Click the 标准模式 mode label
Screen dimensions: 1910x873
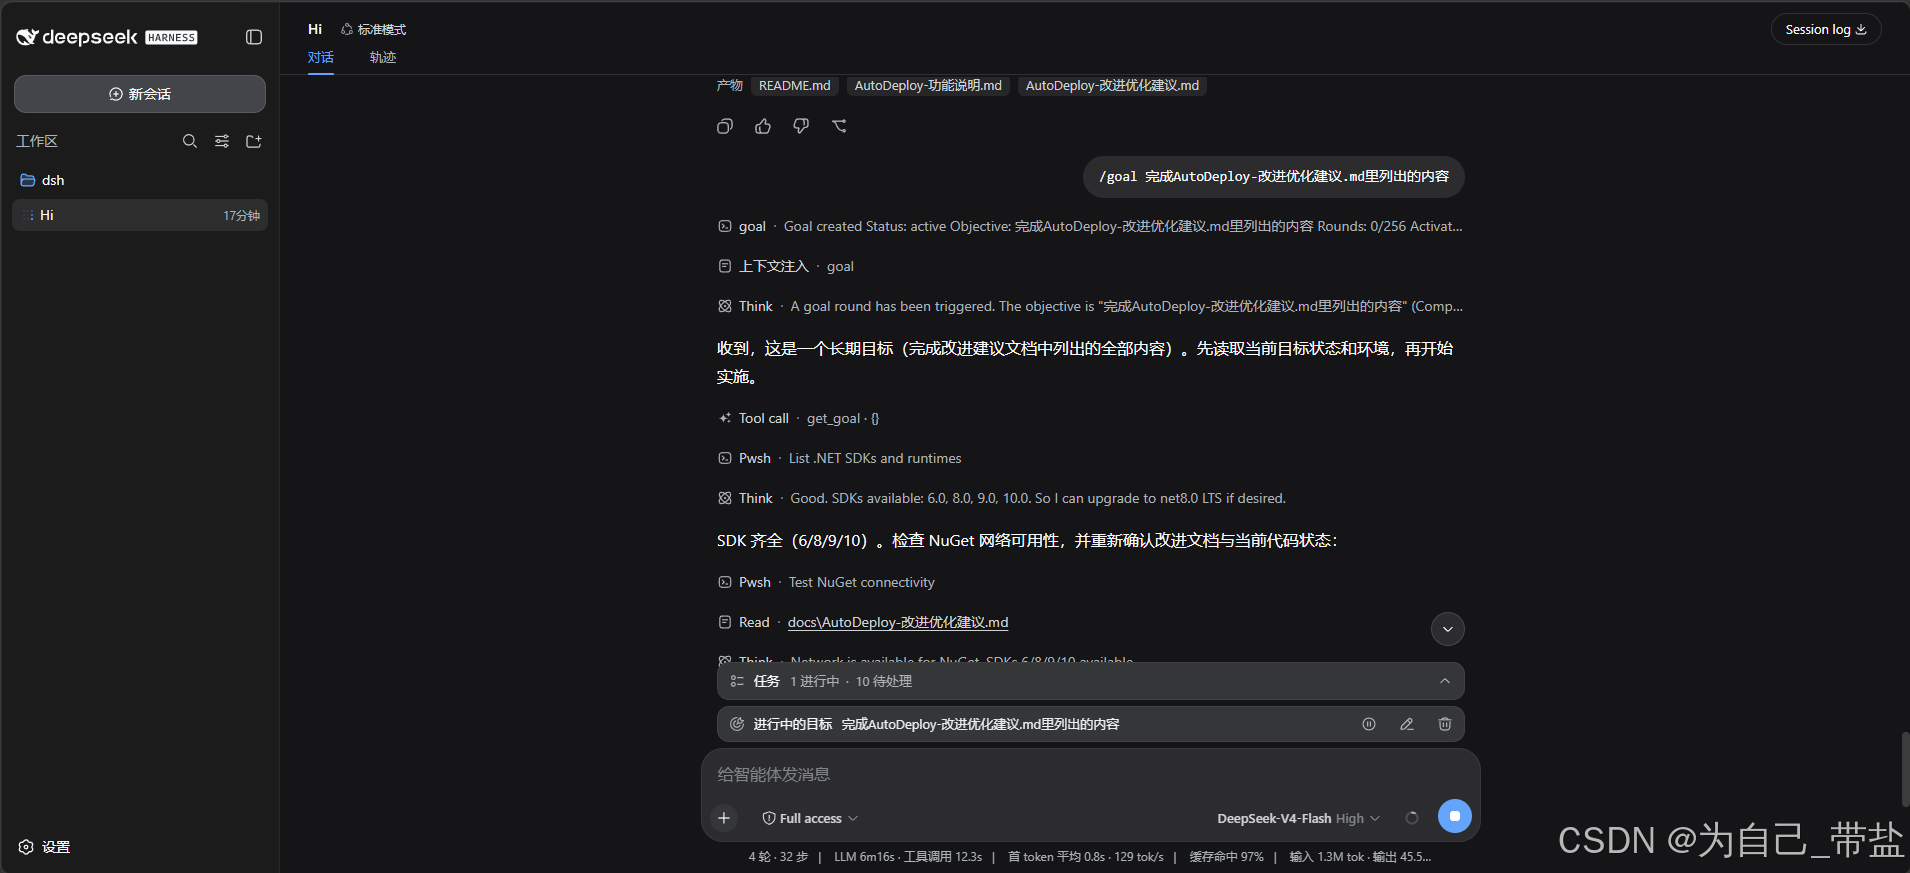[382, 30]
